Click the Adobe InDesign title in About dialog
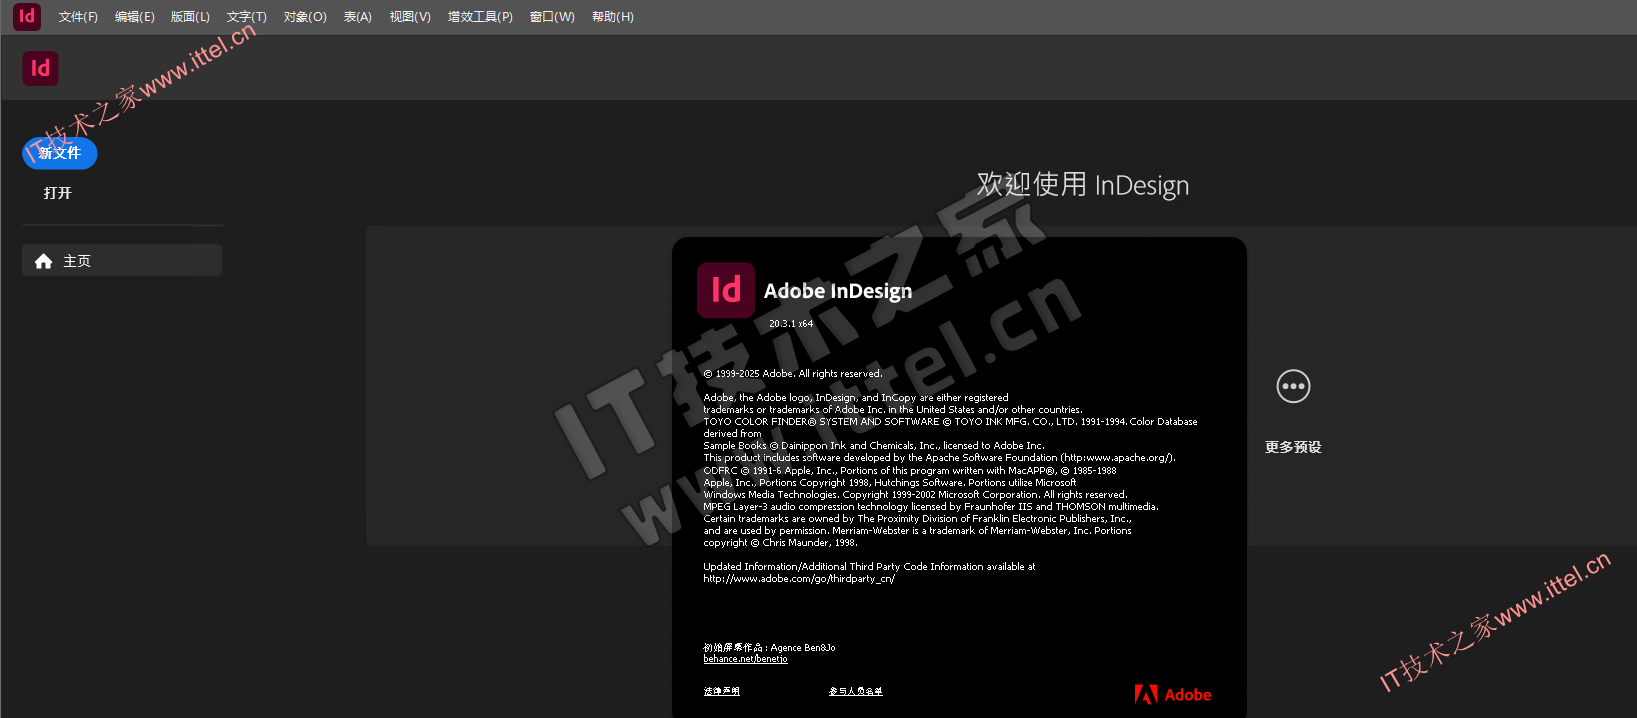Screen dimensions: 1637x718 tap(838, 291)
